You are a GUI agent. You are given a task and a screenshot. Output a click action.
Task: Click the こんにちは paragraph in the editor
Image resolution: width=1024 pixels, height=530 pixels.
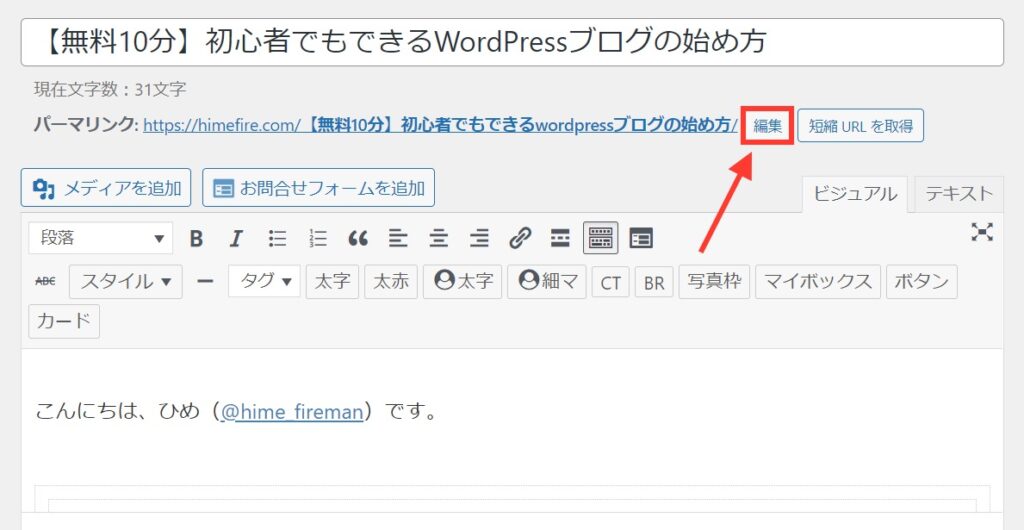tap(236, 412)
